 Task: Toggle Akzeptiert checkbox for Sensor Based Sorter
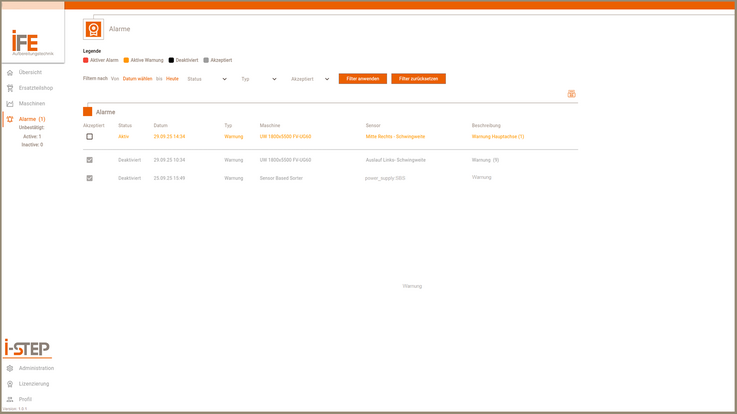pyautogui.click(x=89, y=178)
